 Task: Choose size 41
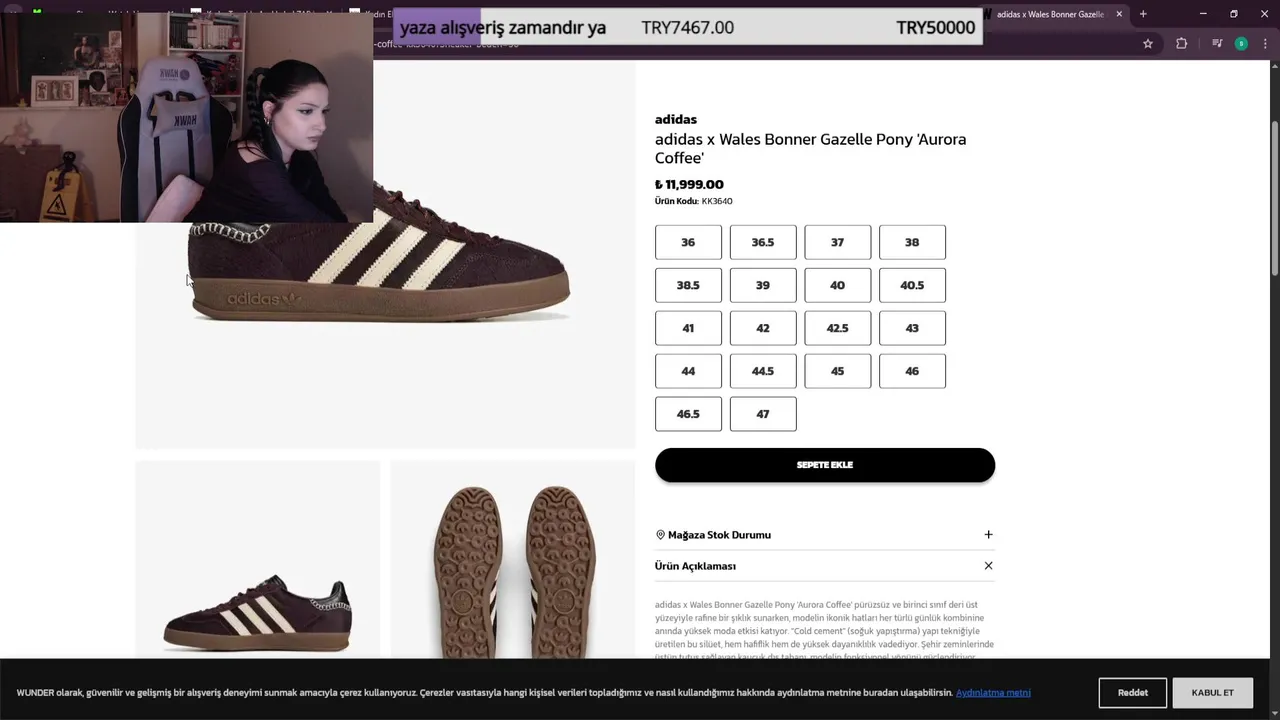pyautogui.click(x=688, y=328)
